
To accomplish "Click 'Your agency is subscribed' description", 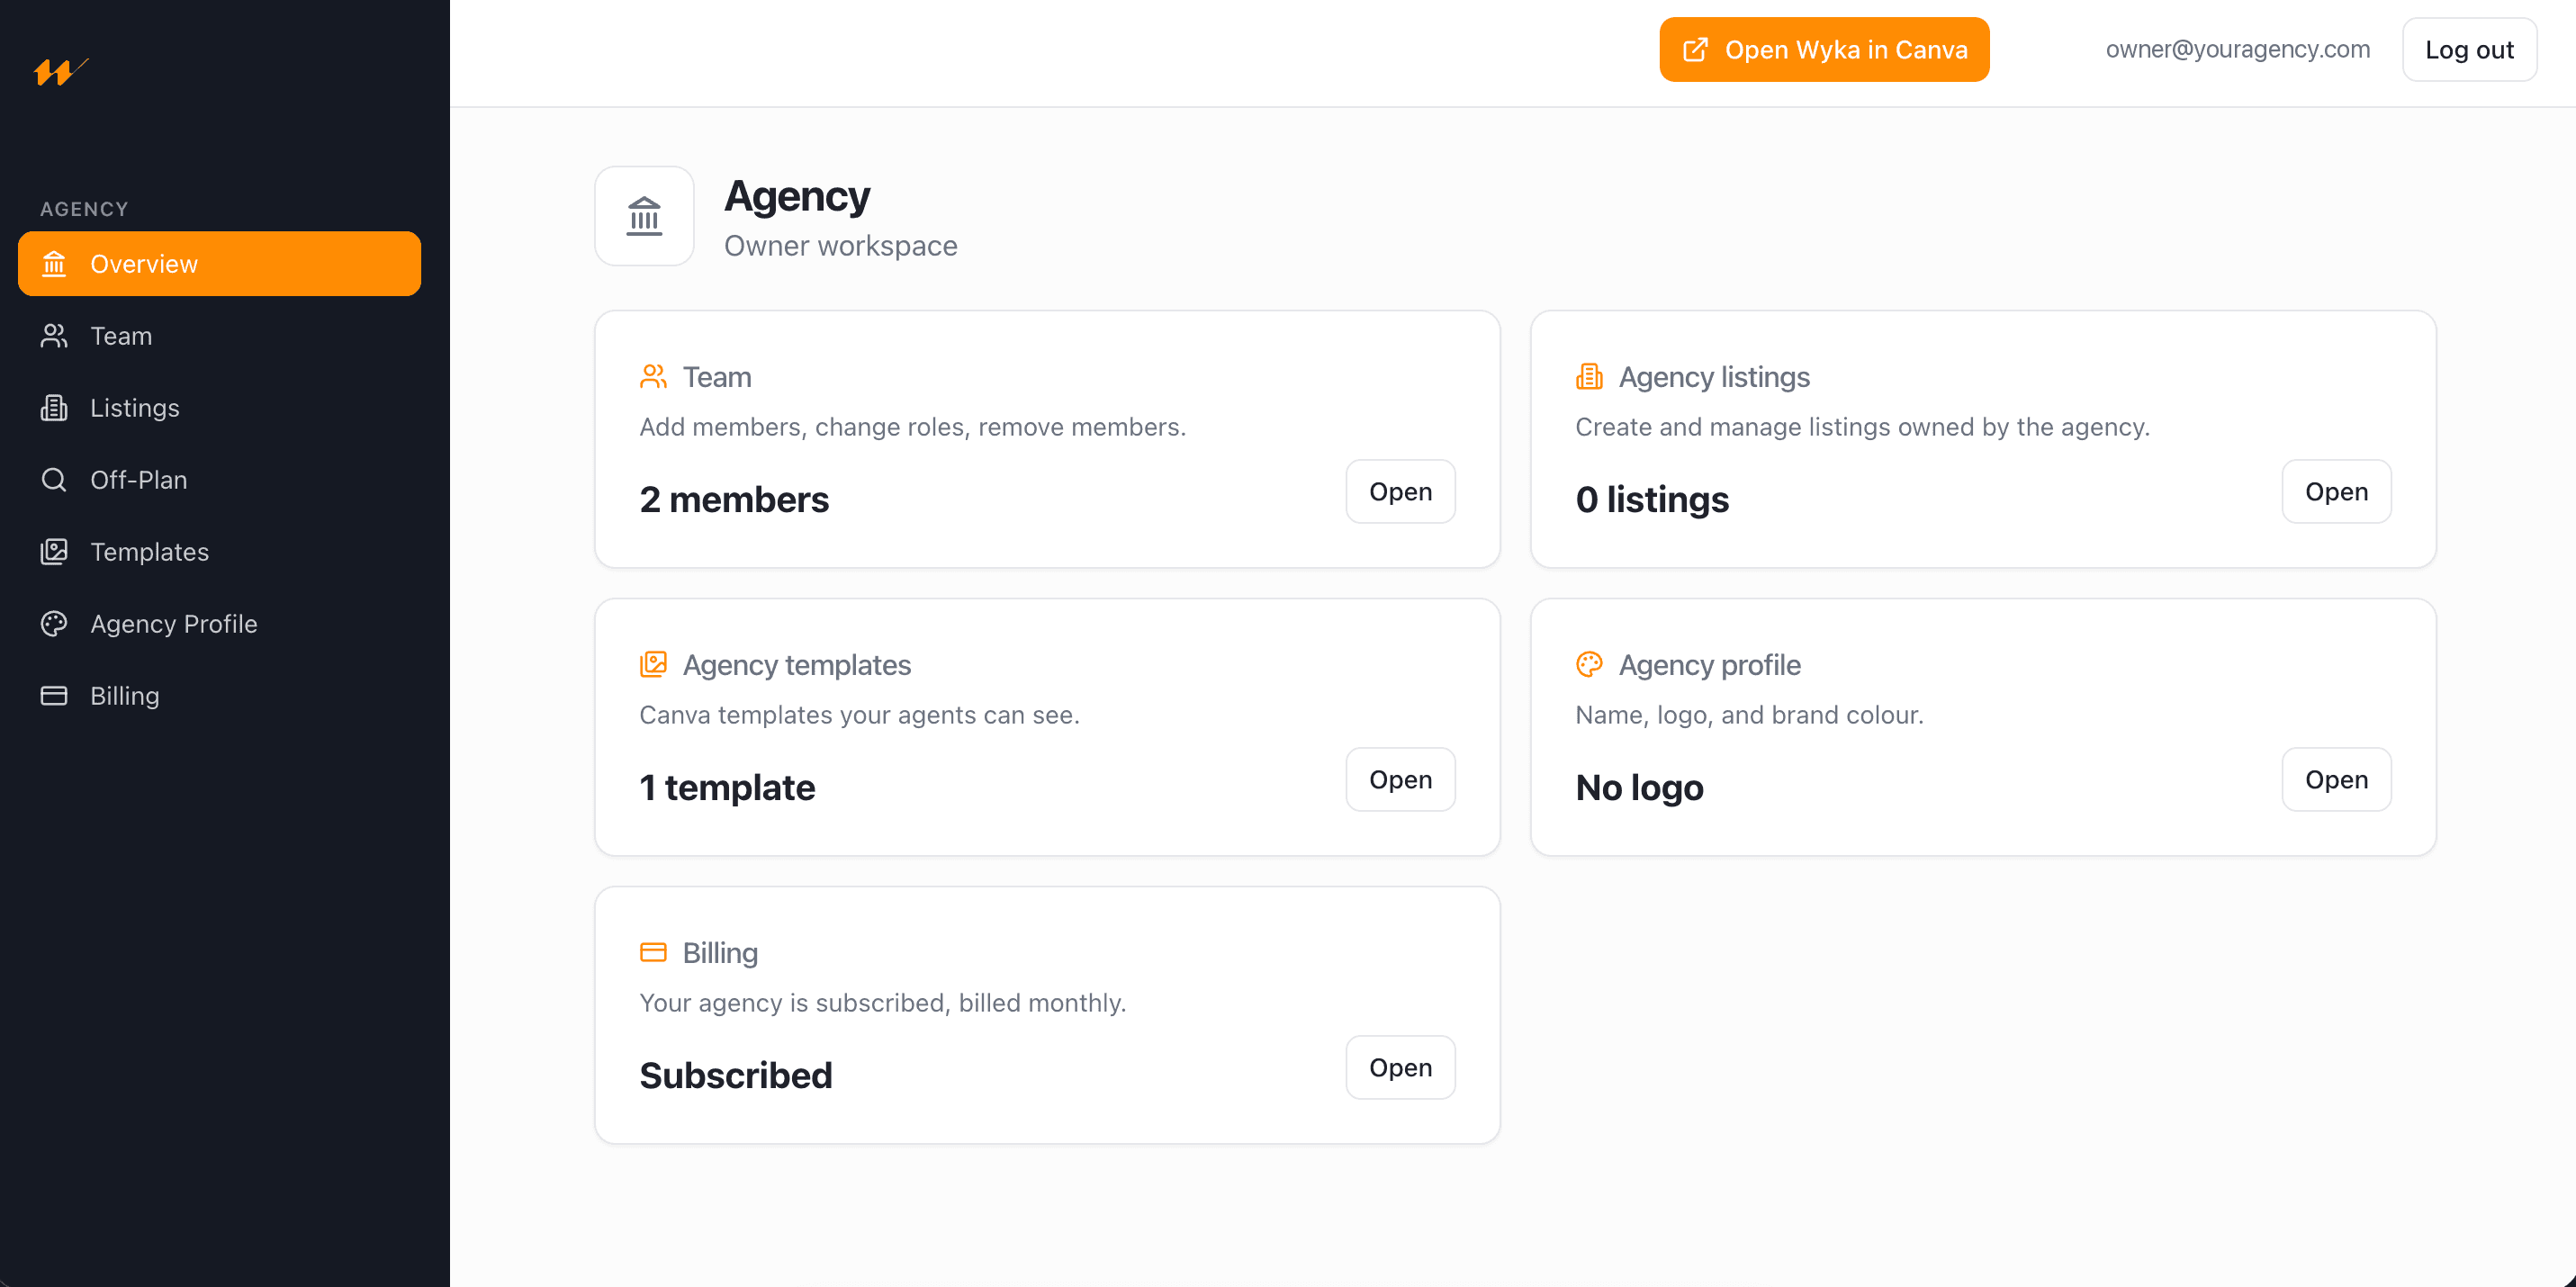I will tap(882, 1003).
